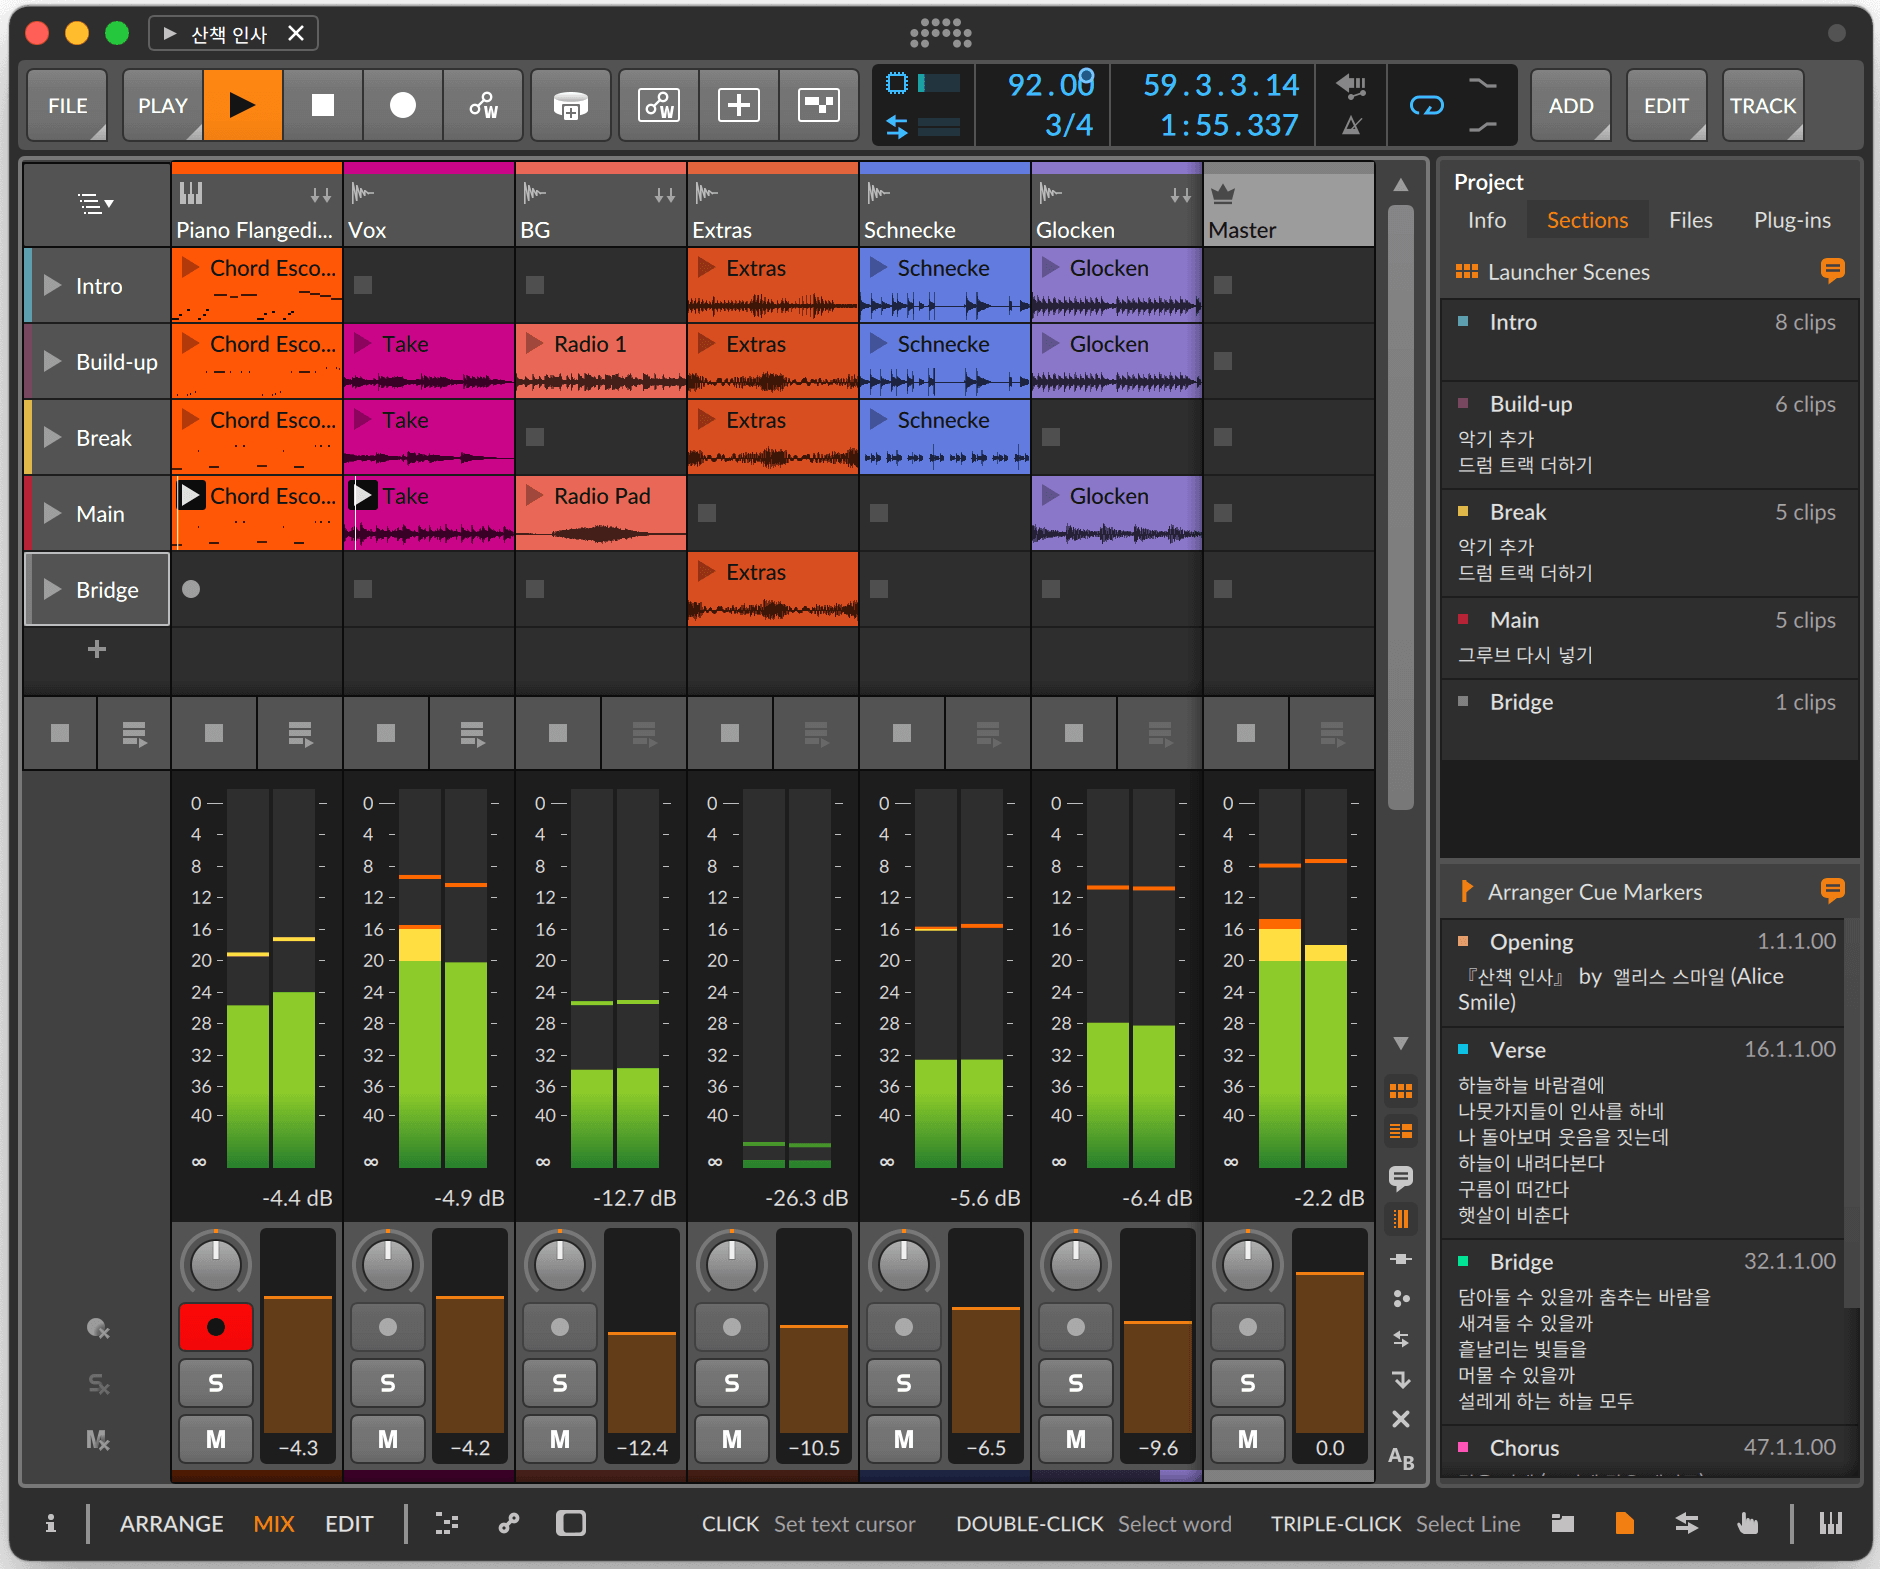1880x1569 pixels.
Task: Solo the Vox track
Action: 387,1383
